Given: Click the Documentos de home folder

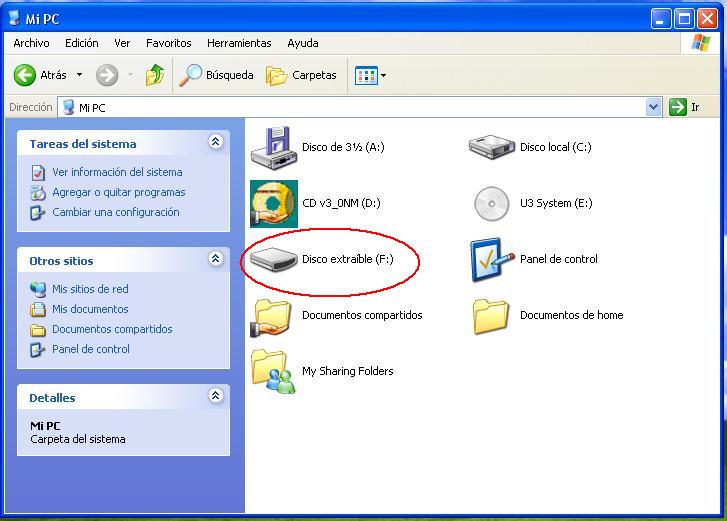Looking at the screenshot, I should point(491,316).
